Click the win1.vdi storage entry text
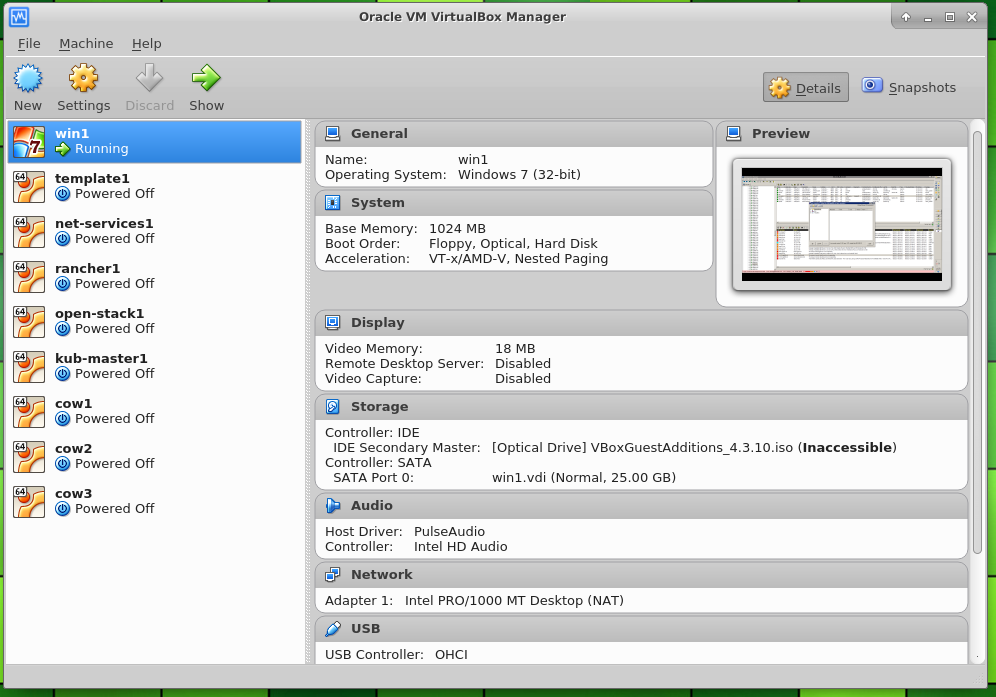 tap(584, 478)
